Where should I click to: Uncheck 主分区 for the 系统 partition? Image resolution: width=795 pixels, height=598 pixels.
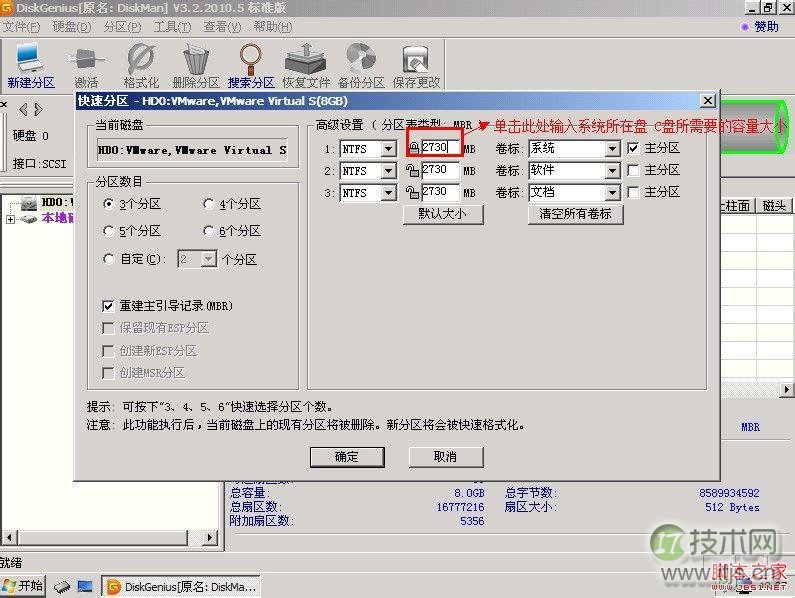tap(633, 148)
